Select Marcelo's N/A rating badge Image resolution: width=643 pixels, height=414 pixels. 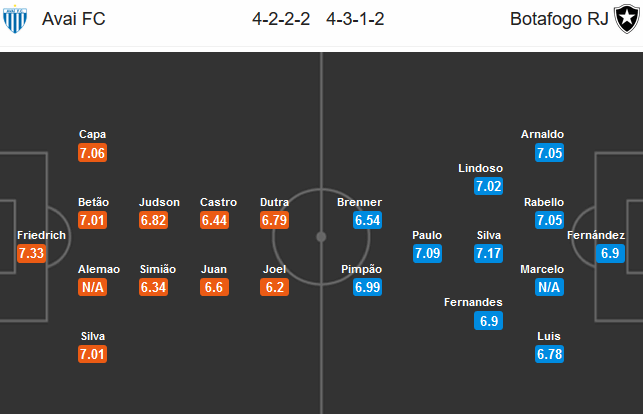[x=550, y=287]
